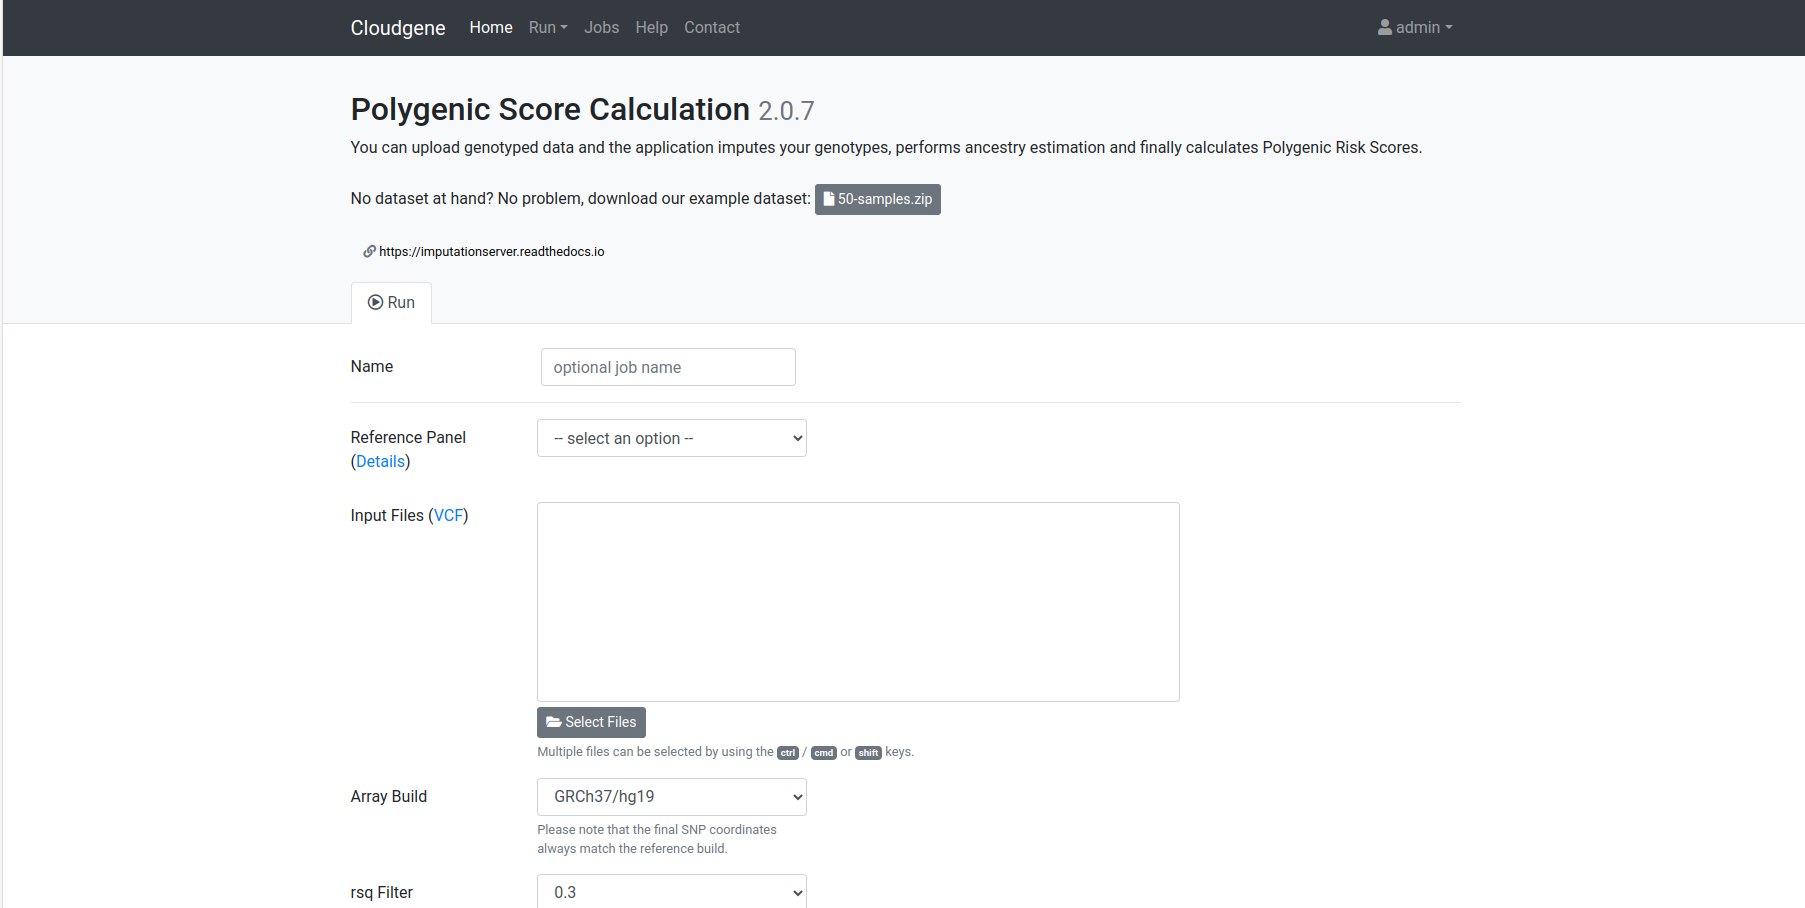Screen dimensions: 1805x908
Task: Open the rsq Filter dropdown
Action: tap(672, 891)
